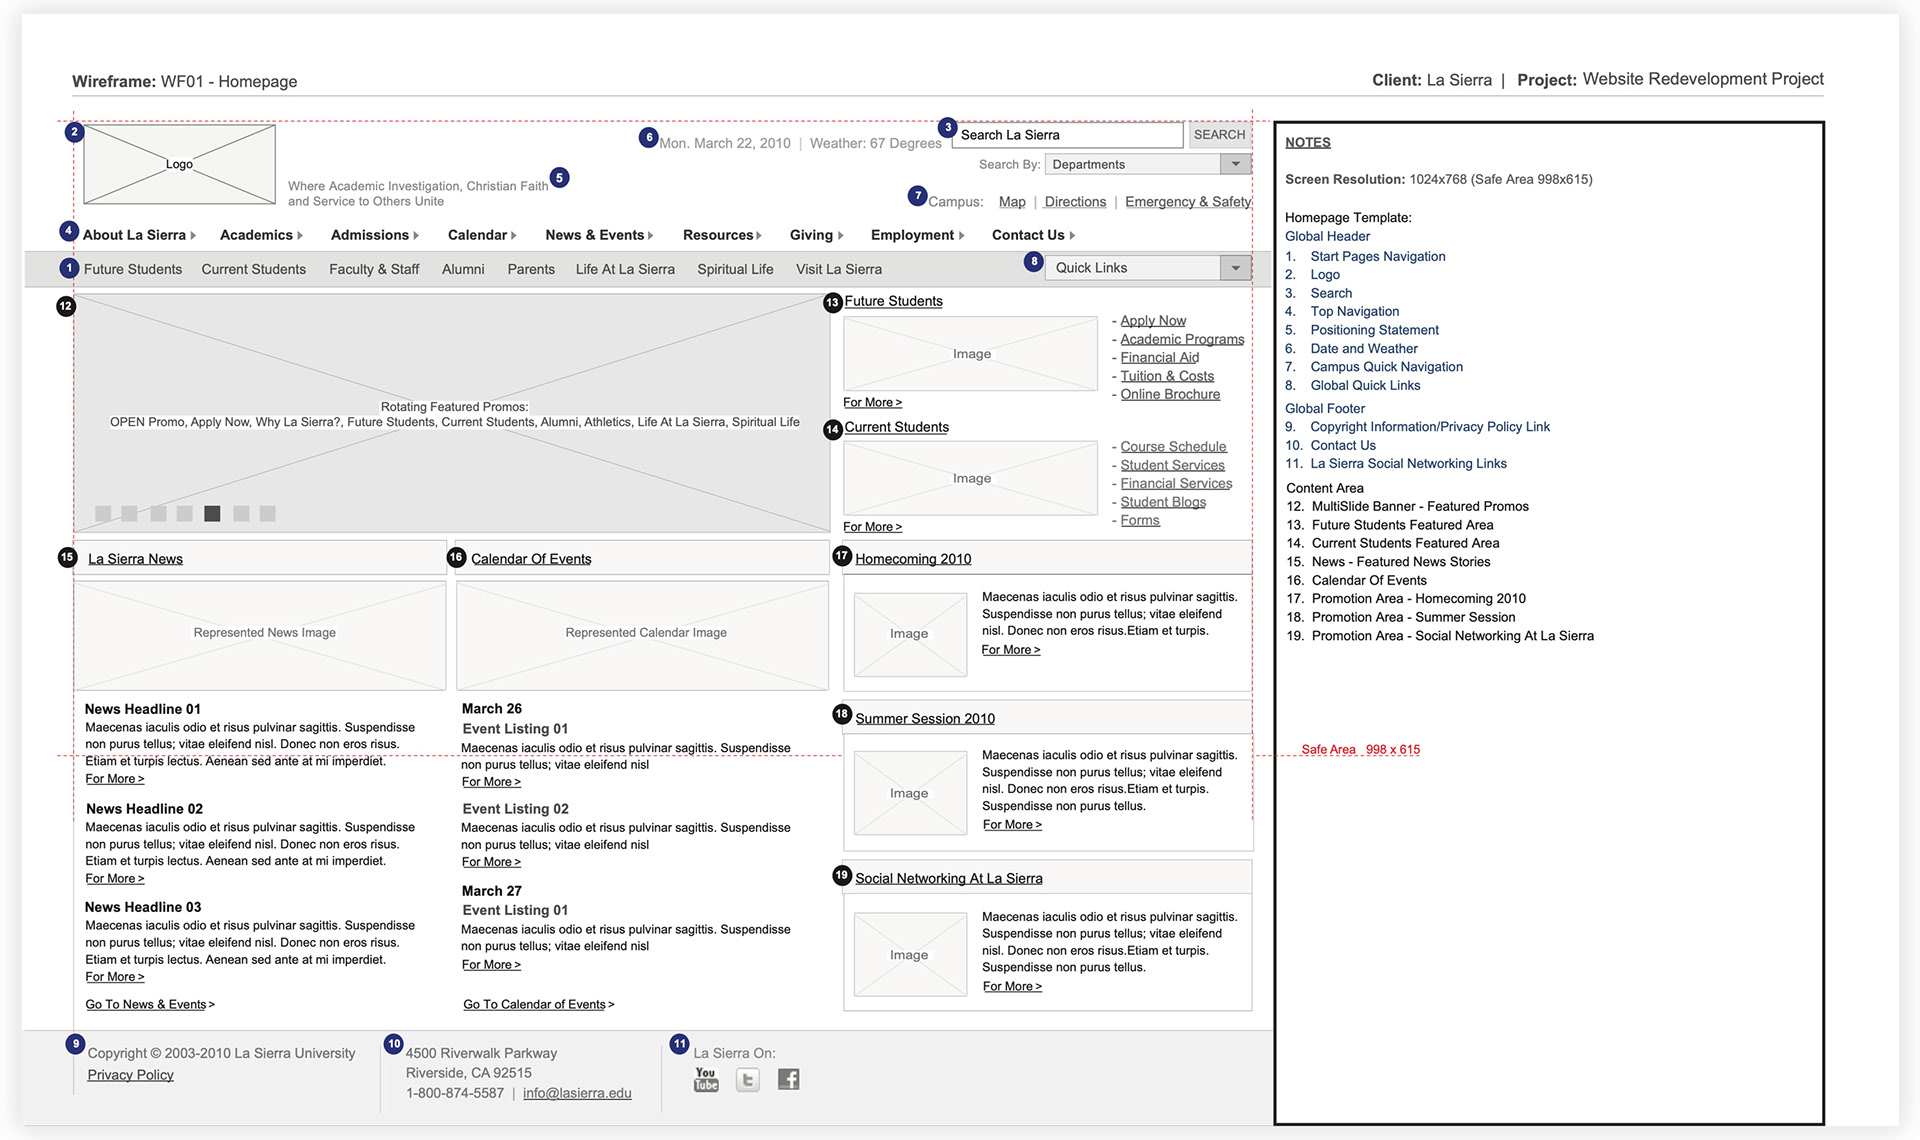
Task: Click For More under Event Listing 02
Action: [x=491, y=862]
